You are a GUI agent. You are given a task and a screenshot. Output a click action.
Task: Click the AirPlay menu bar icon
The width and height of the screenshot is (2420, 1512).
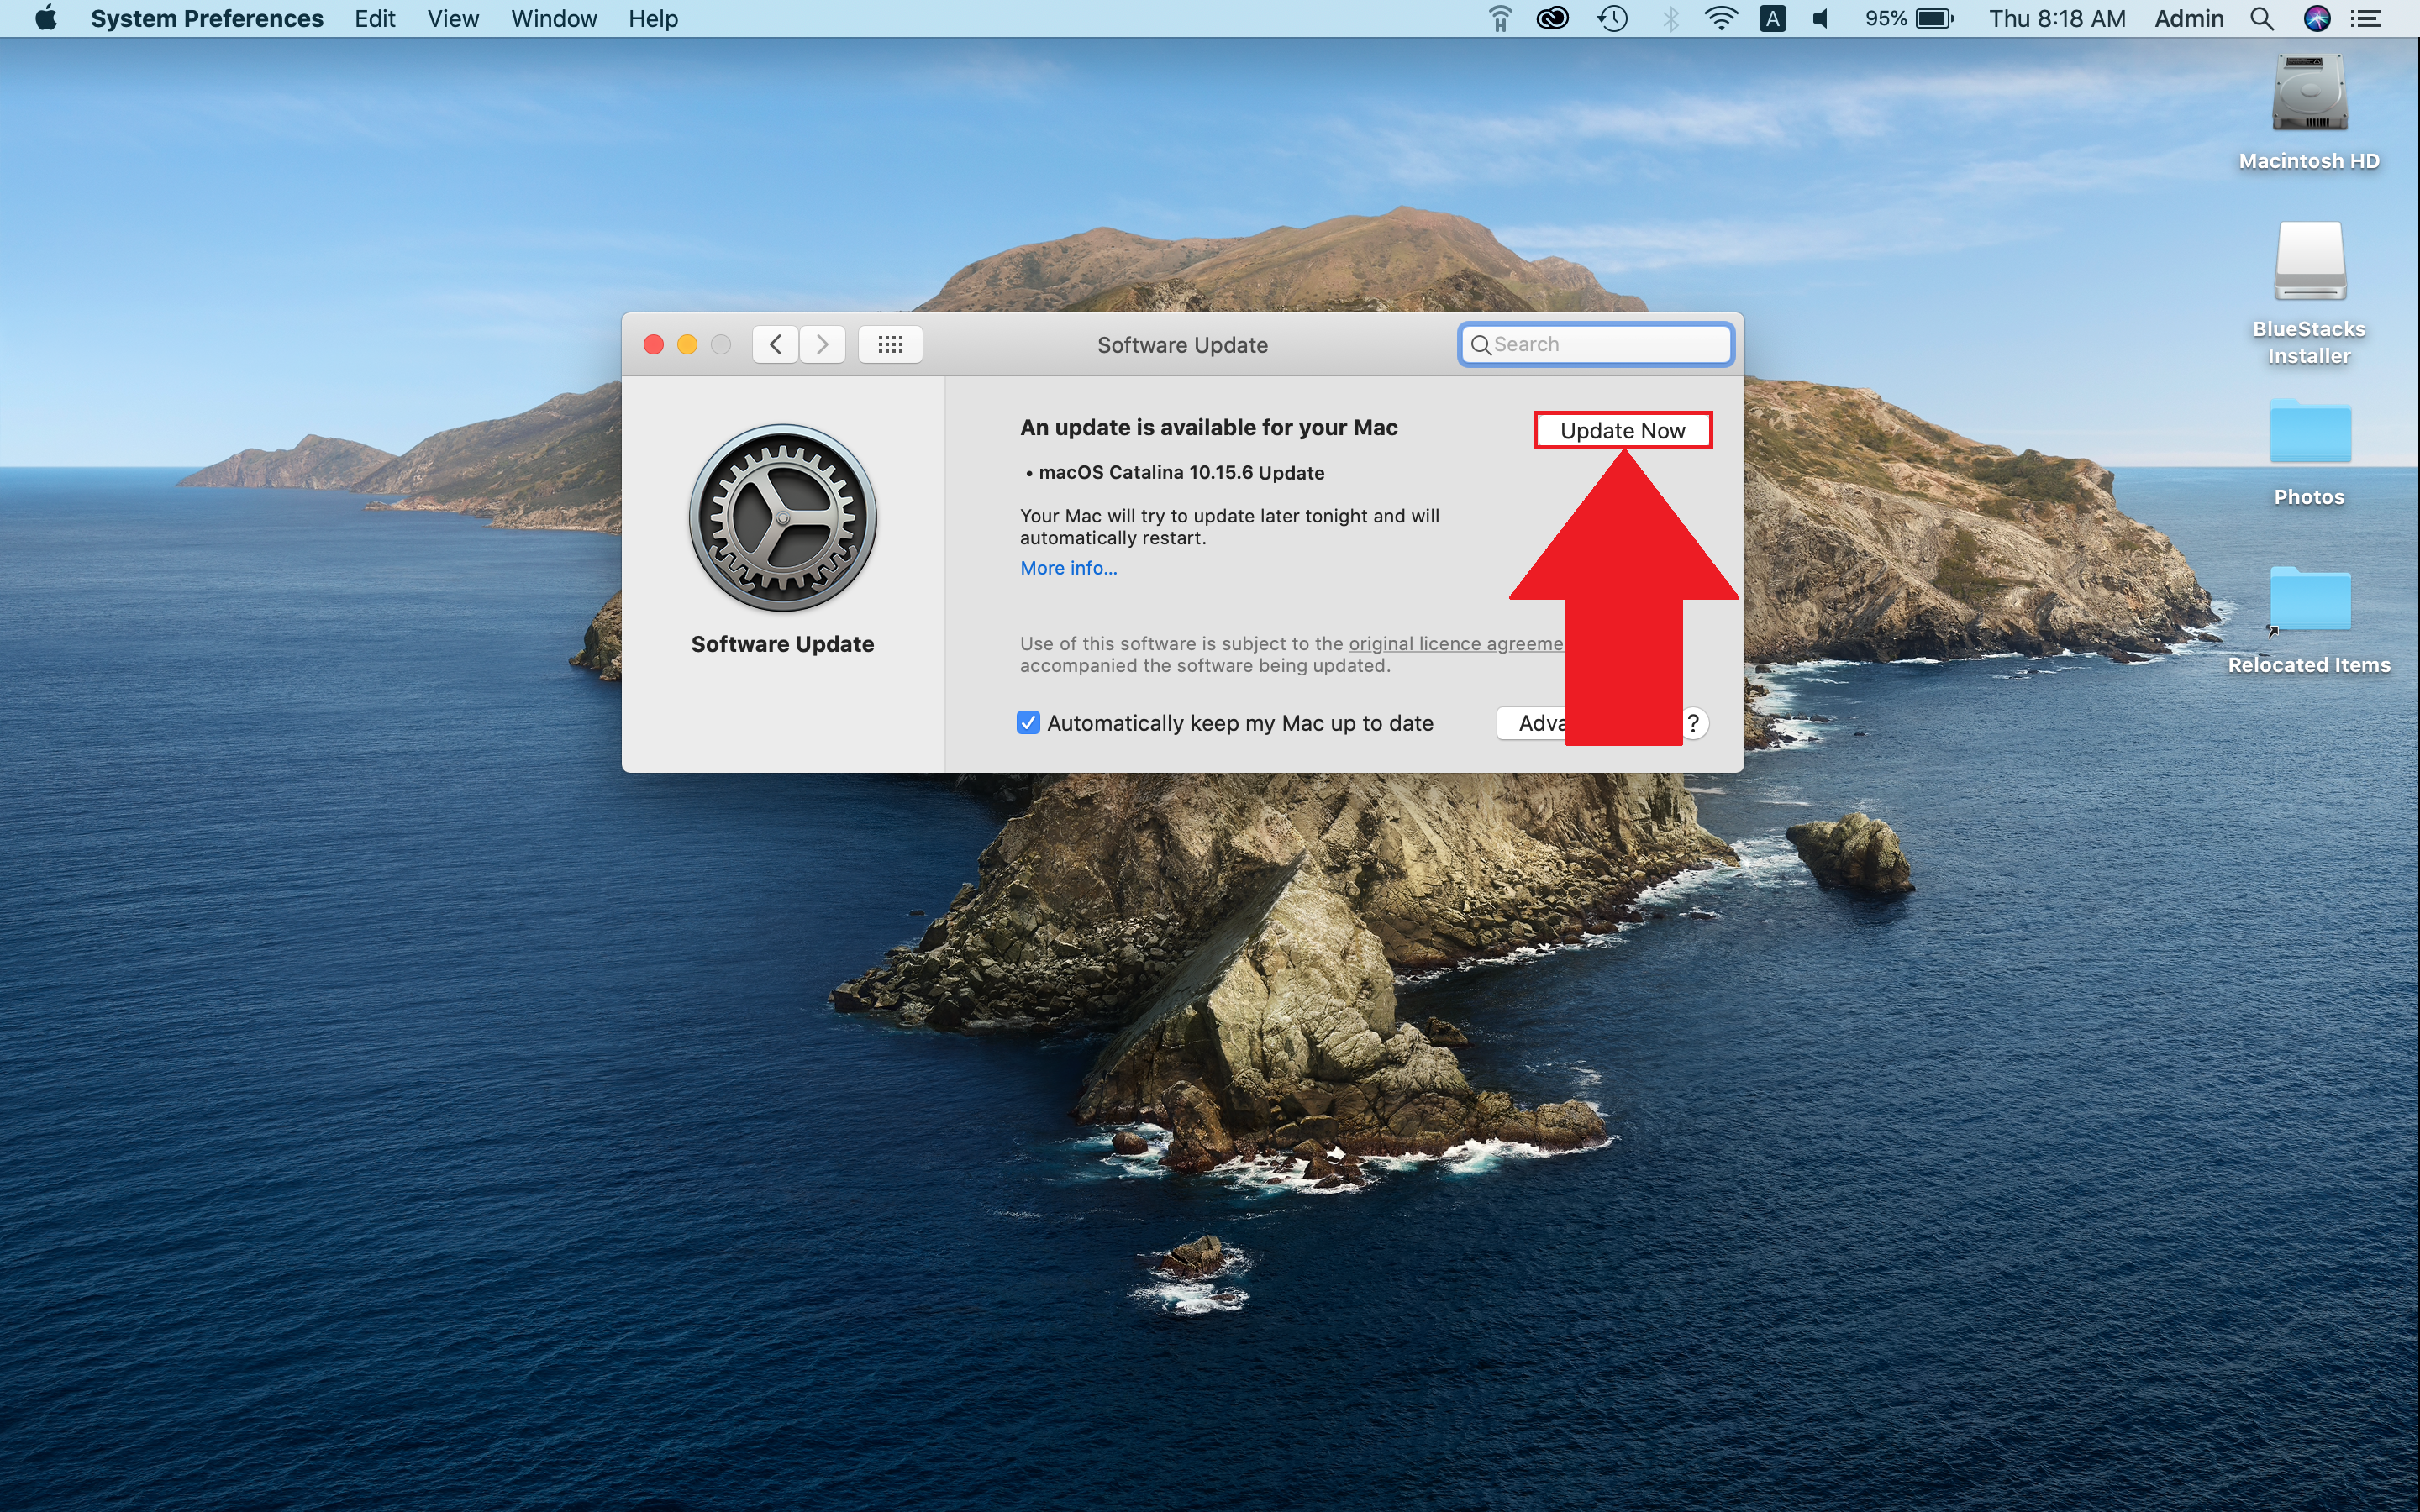click(x=1502, y=19)
